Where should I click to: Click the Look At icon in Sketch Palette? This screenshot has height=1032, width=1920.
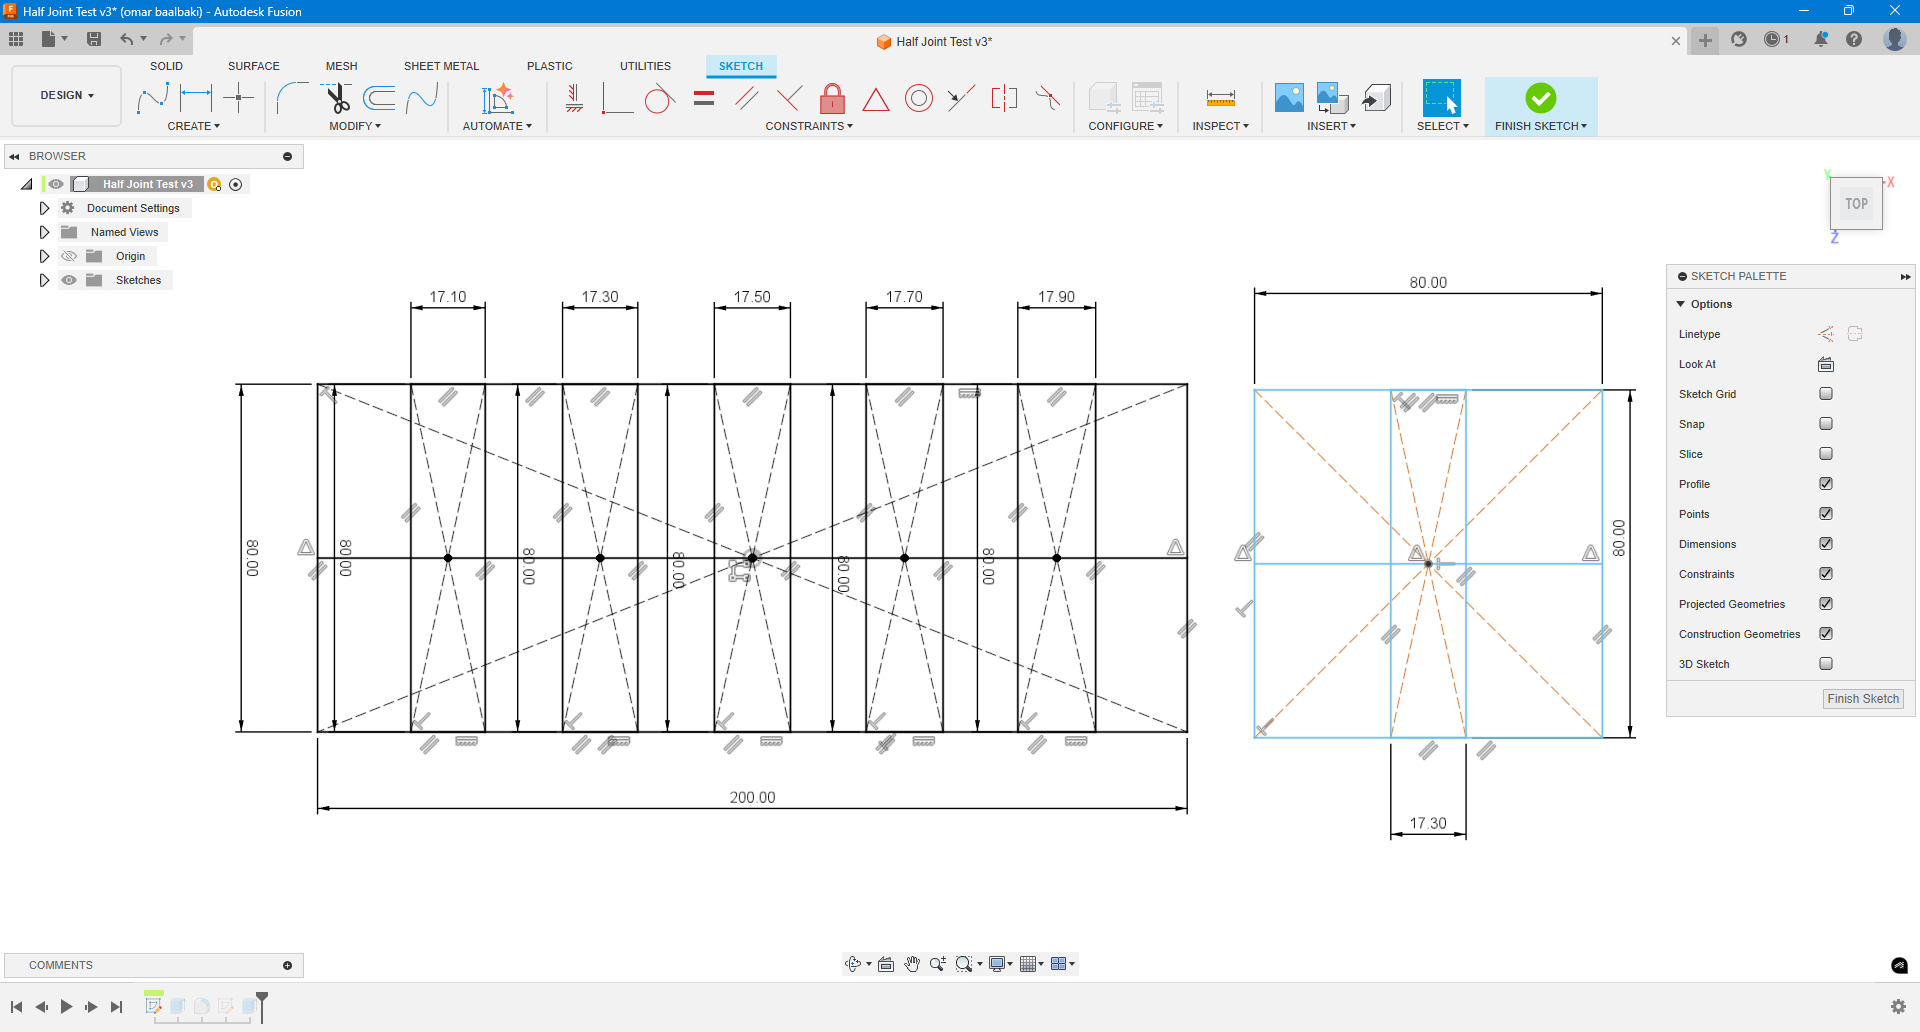[1826, 364]
